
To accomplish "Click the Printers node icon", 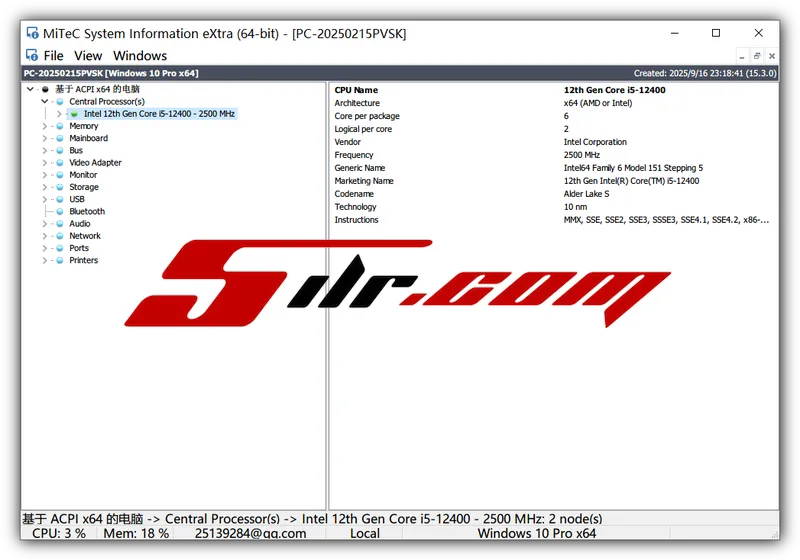I will pyautogui.click(x=60, y=261).
